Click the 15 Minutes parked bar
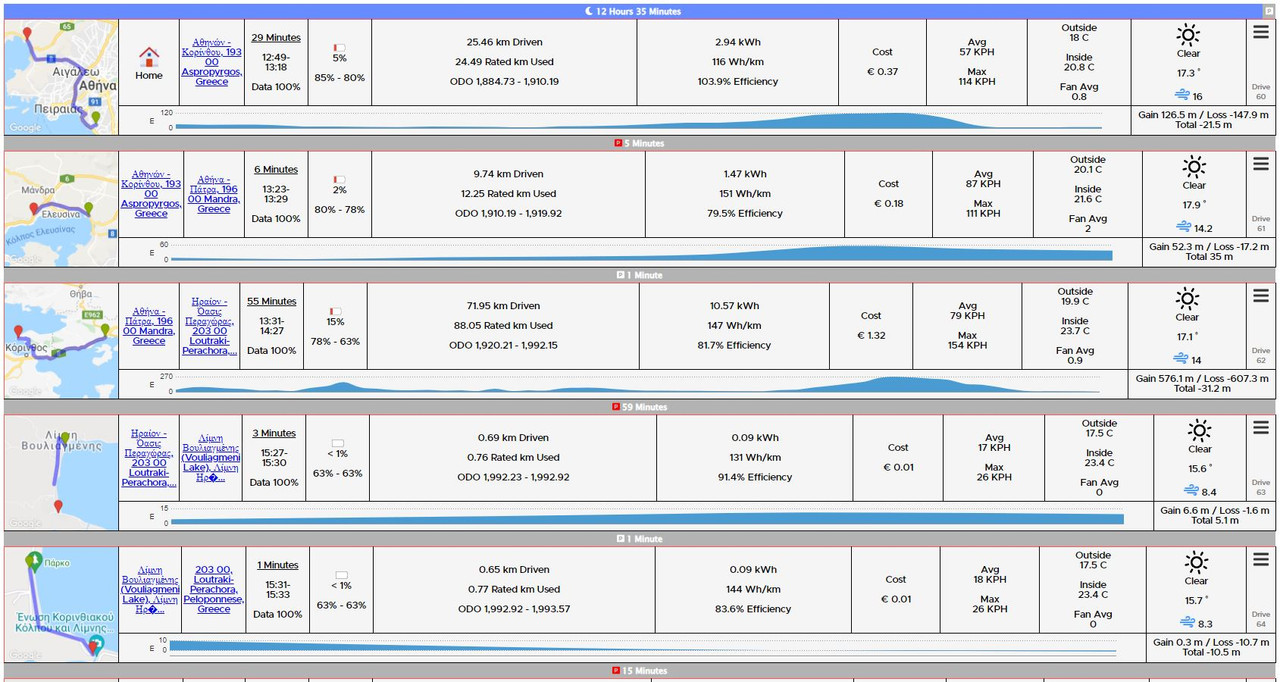Image resolution: width=1280 pixels, height=682 pixels. tap(640, 671)
